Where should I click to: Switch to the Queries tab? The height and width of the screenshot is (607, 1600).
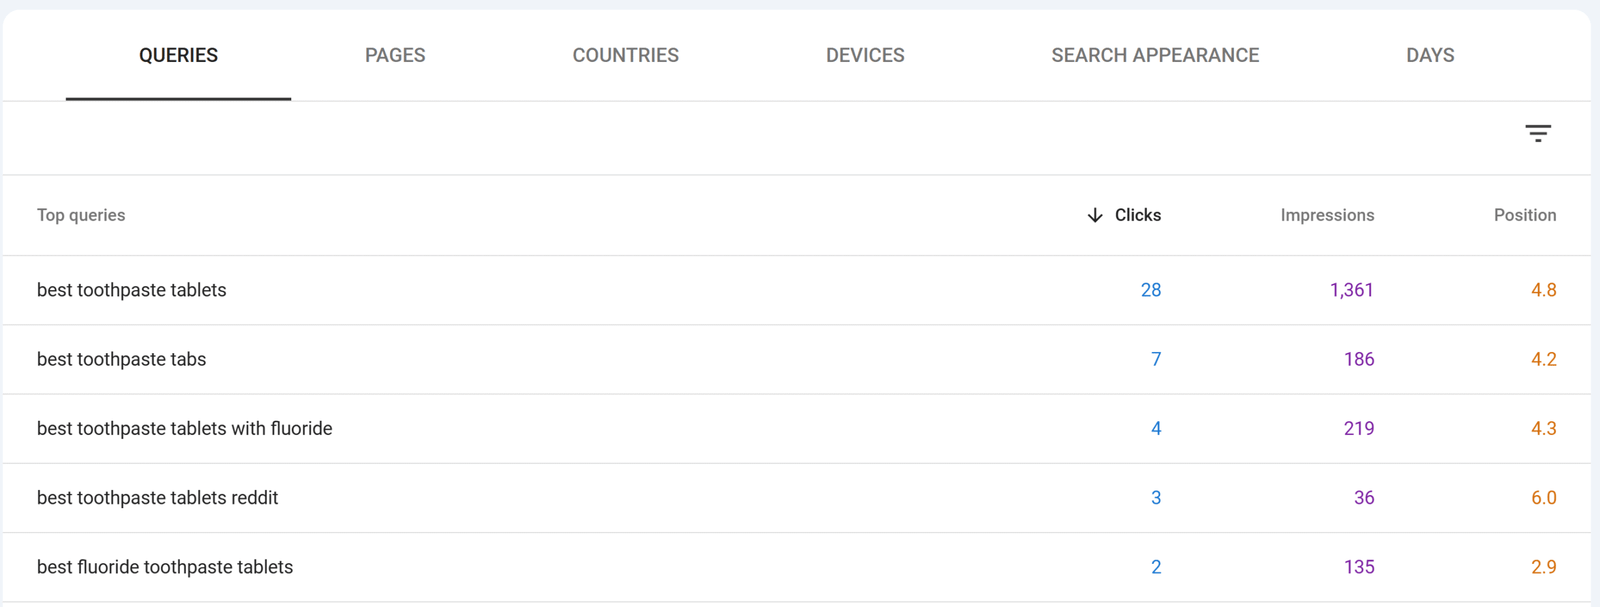pos(178,56)
